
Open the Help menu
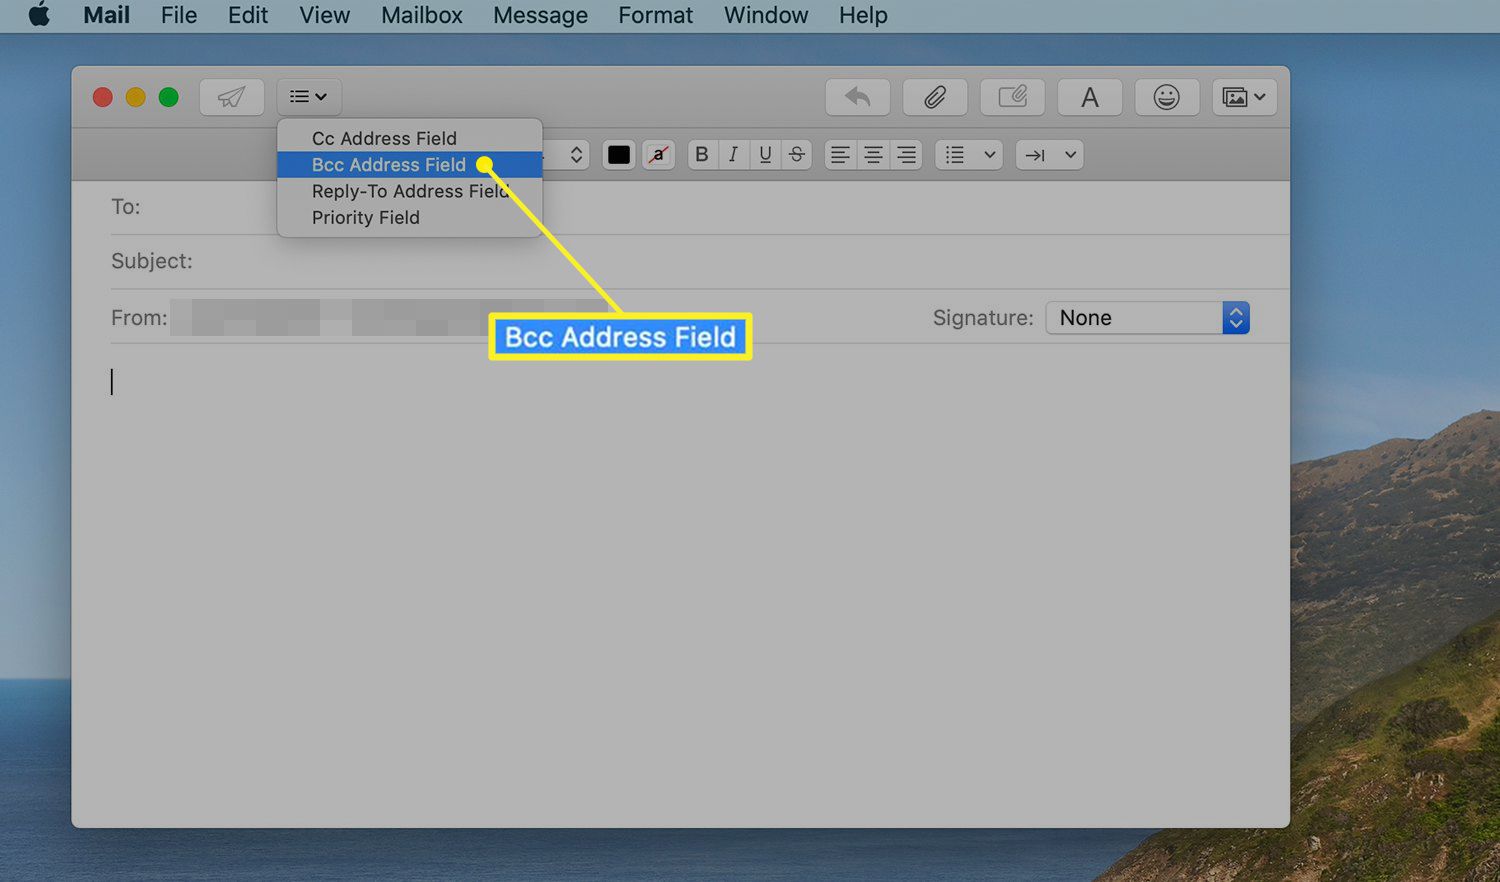coord(863,15)
